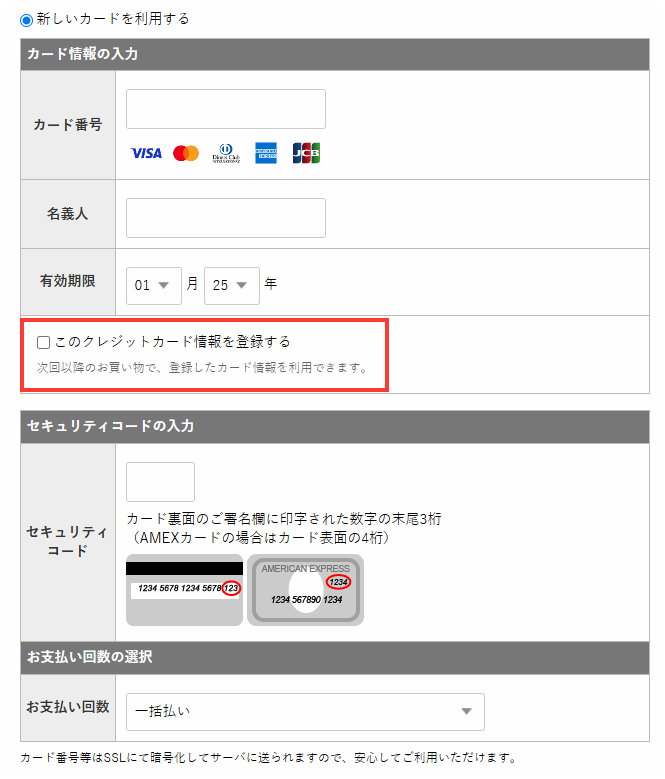Click the card-back security code example image
The height and width of the screenshot is (779, 665).
point(184,590)
